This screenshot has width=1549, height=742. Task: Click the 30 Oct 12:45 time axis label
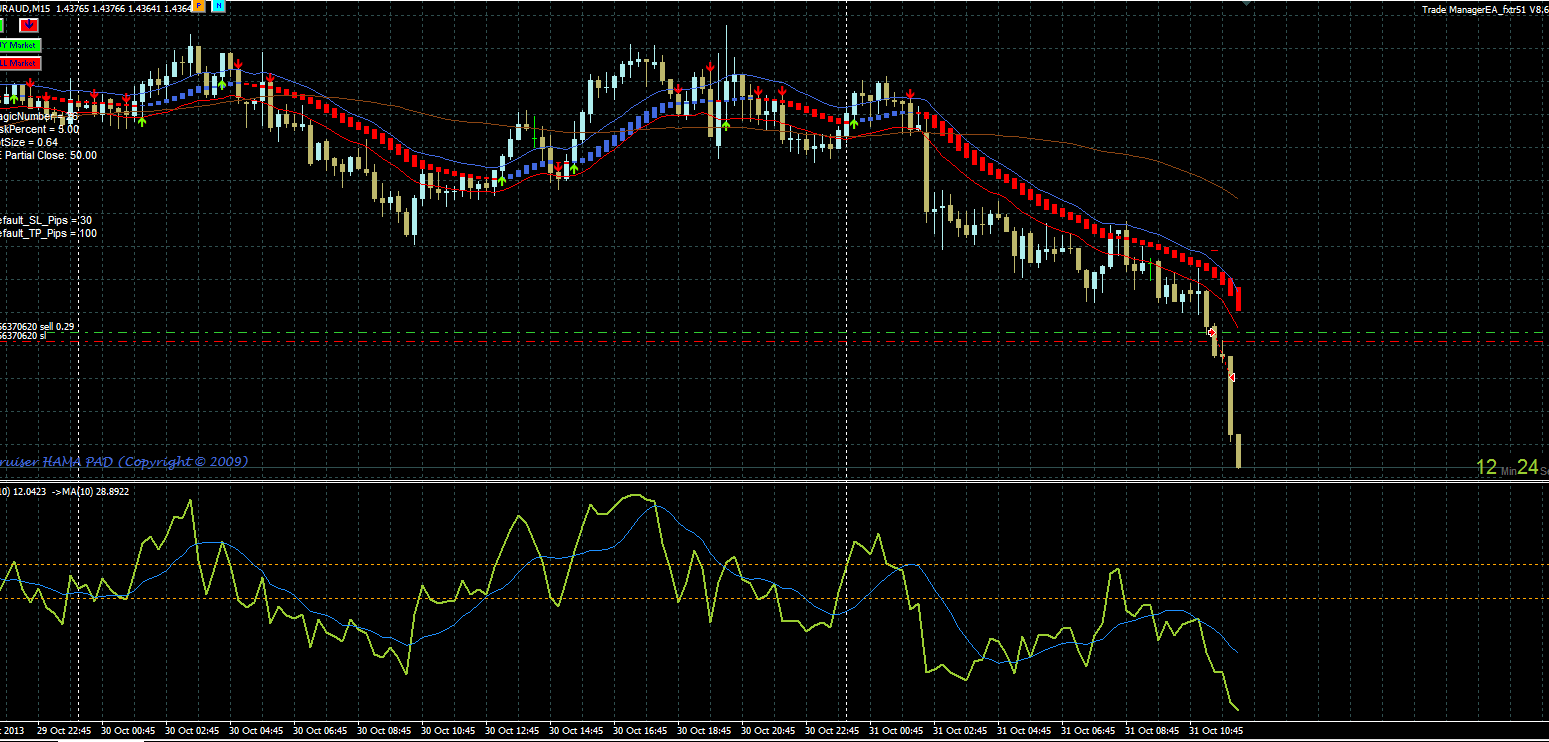[512, 731]
